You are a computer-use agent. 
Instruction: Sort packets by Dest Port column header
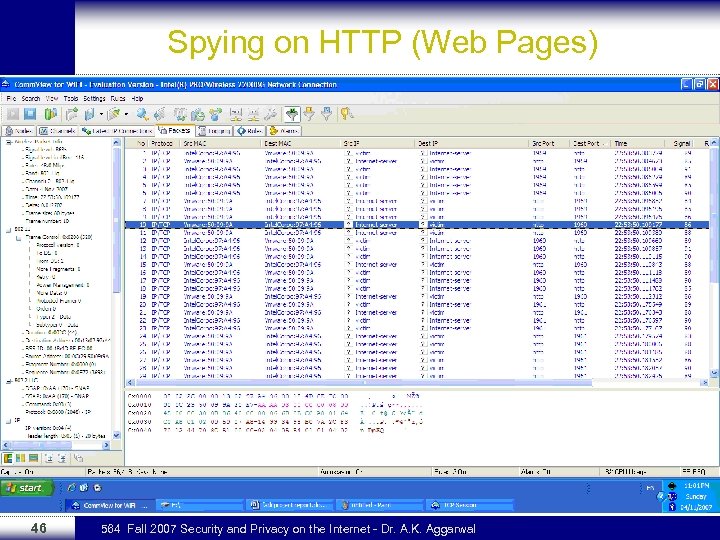(590, 144)
